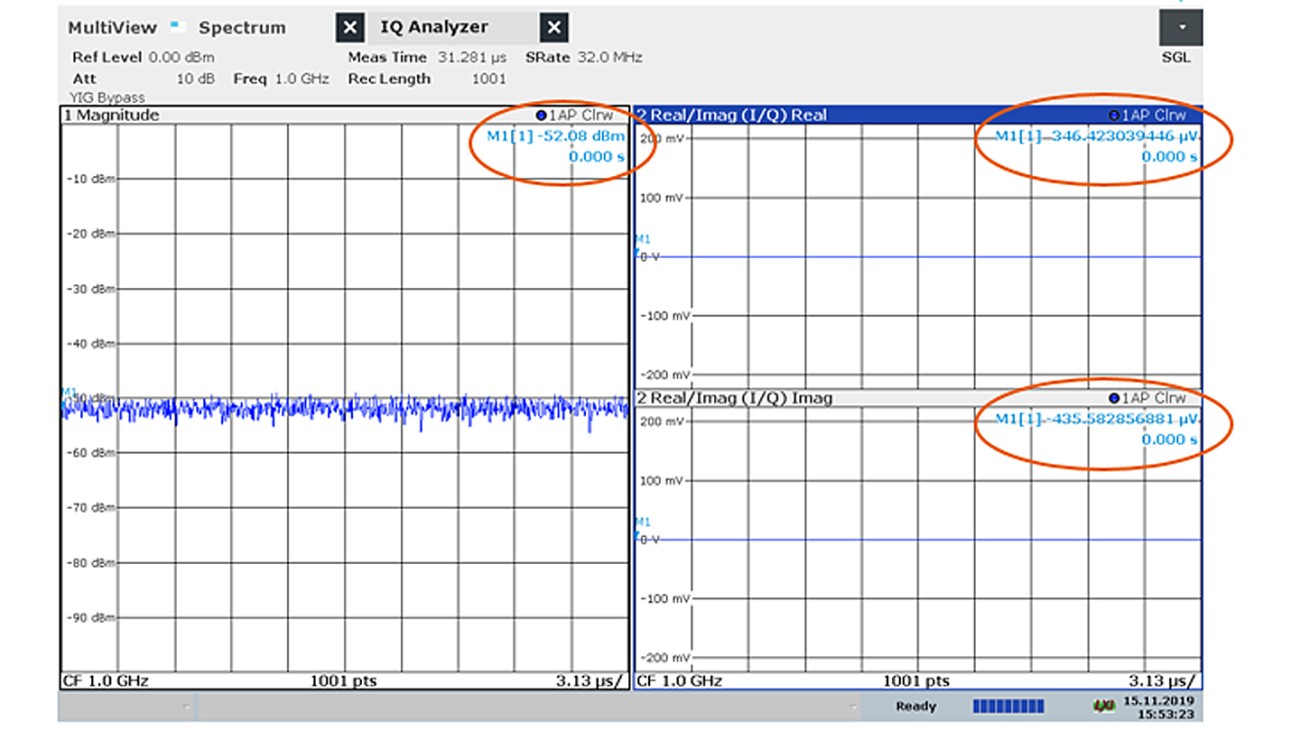Select the blue trace indicator in Magnitude window

point(543,114)
